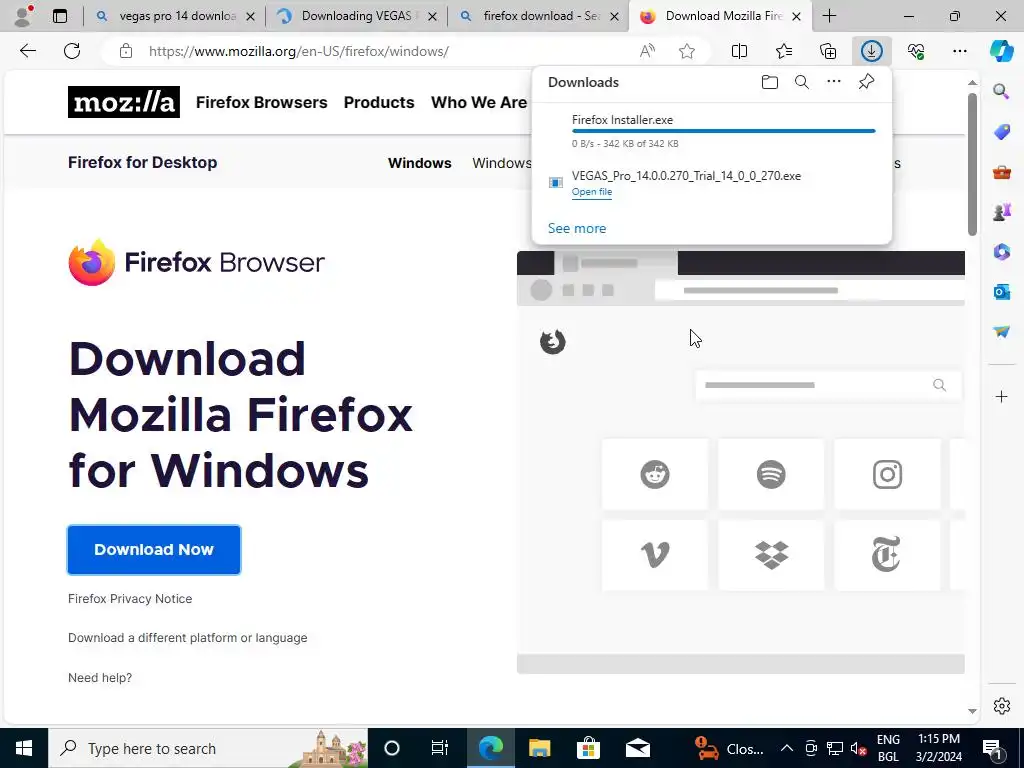
Task: Click the Firefox Installer.exe download entry
Action: [712, 131]
